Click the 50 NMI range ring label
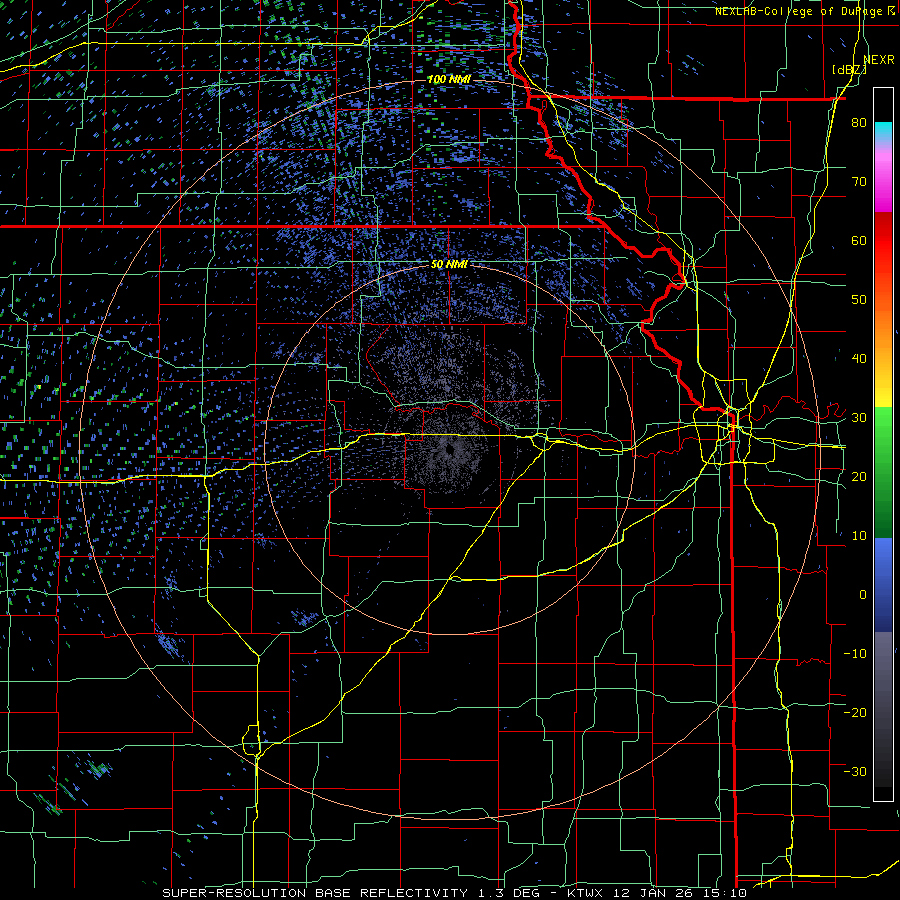This screenshot has height=900, width=900. (449, 264)
